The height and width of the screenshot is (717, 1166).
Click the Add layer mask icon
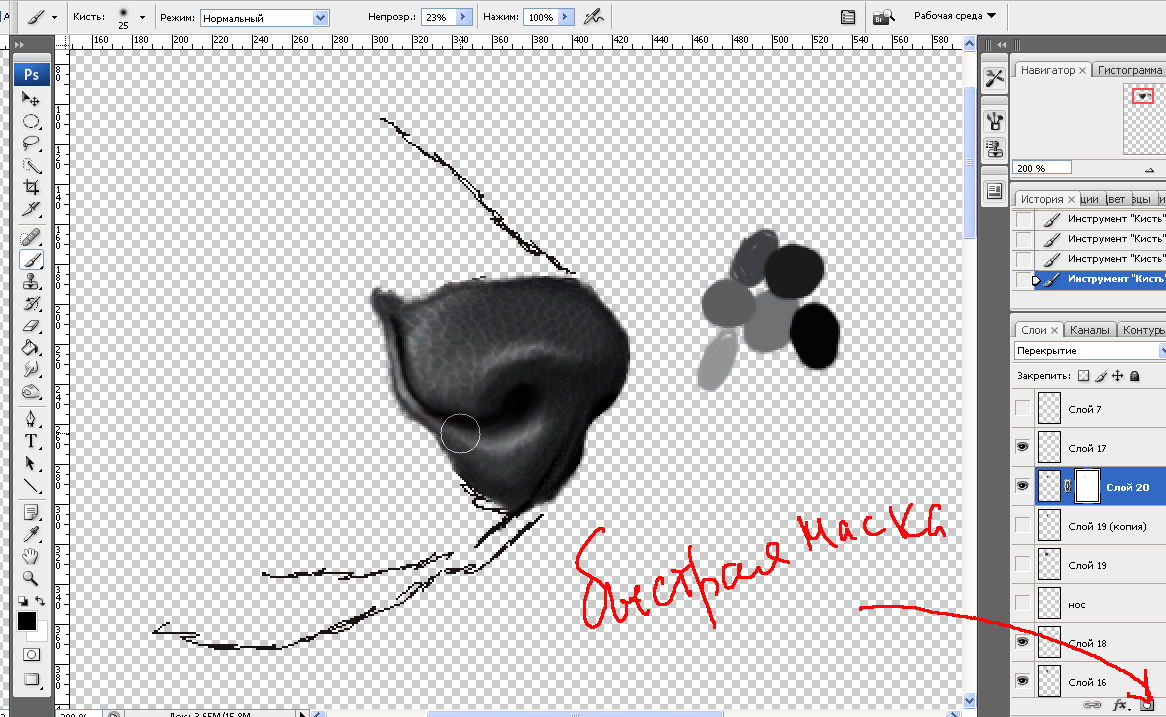click(x=1147, y=705)
